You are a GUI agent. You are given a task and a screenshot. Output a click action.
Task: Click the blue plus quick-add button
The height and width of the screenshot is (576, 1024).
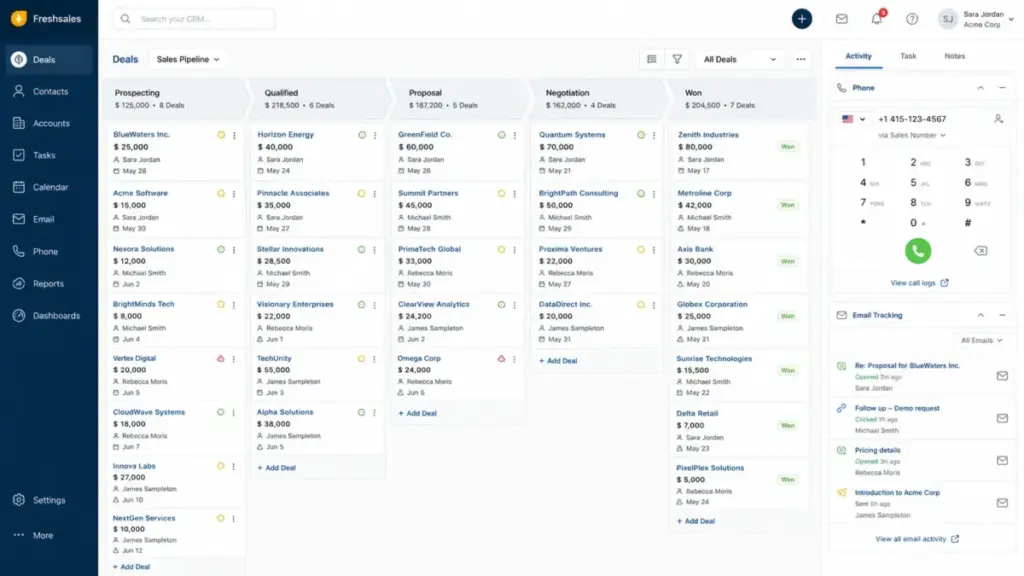pos(802,19)
